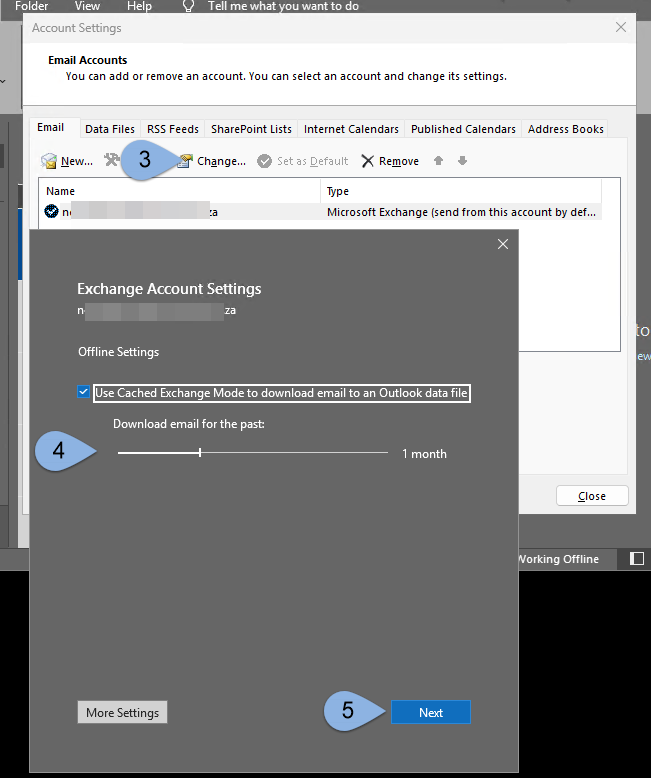Click the Change... button label
The image size is (651, 778).
click(221, 161)
